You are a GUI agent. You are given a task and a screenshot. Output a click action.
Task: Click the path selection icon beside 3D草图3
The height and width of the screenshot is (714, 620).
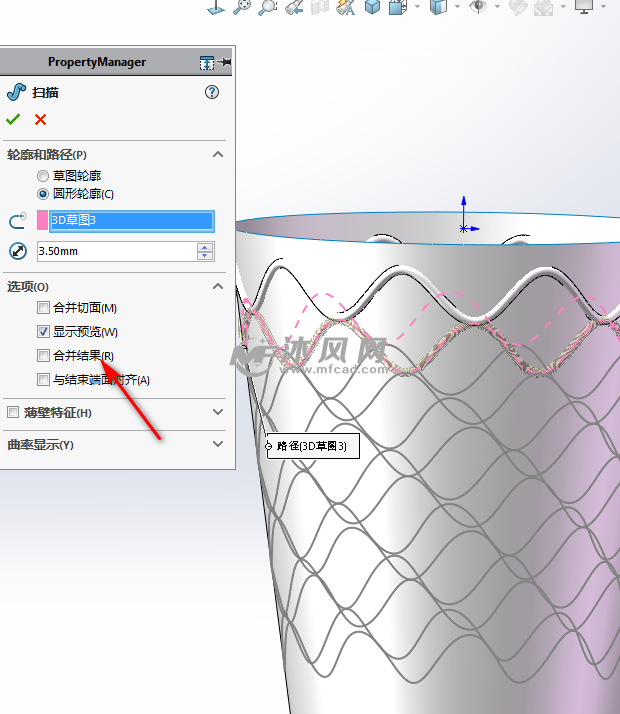(18, 221)
